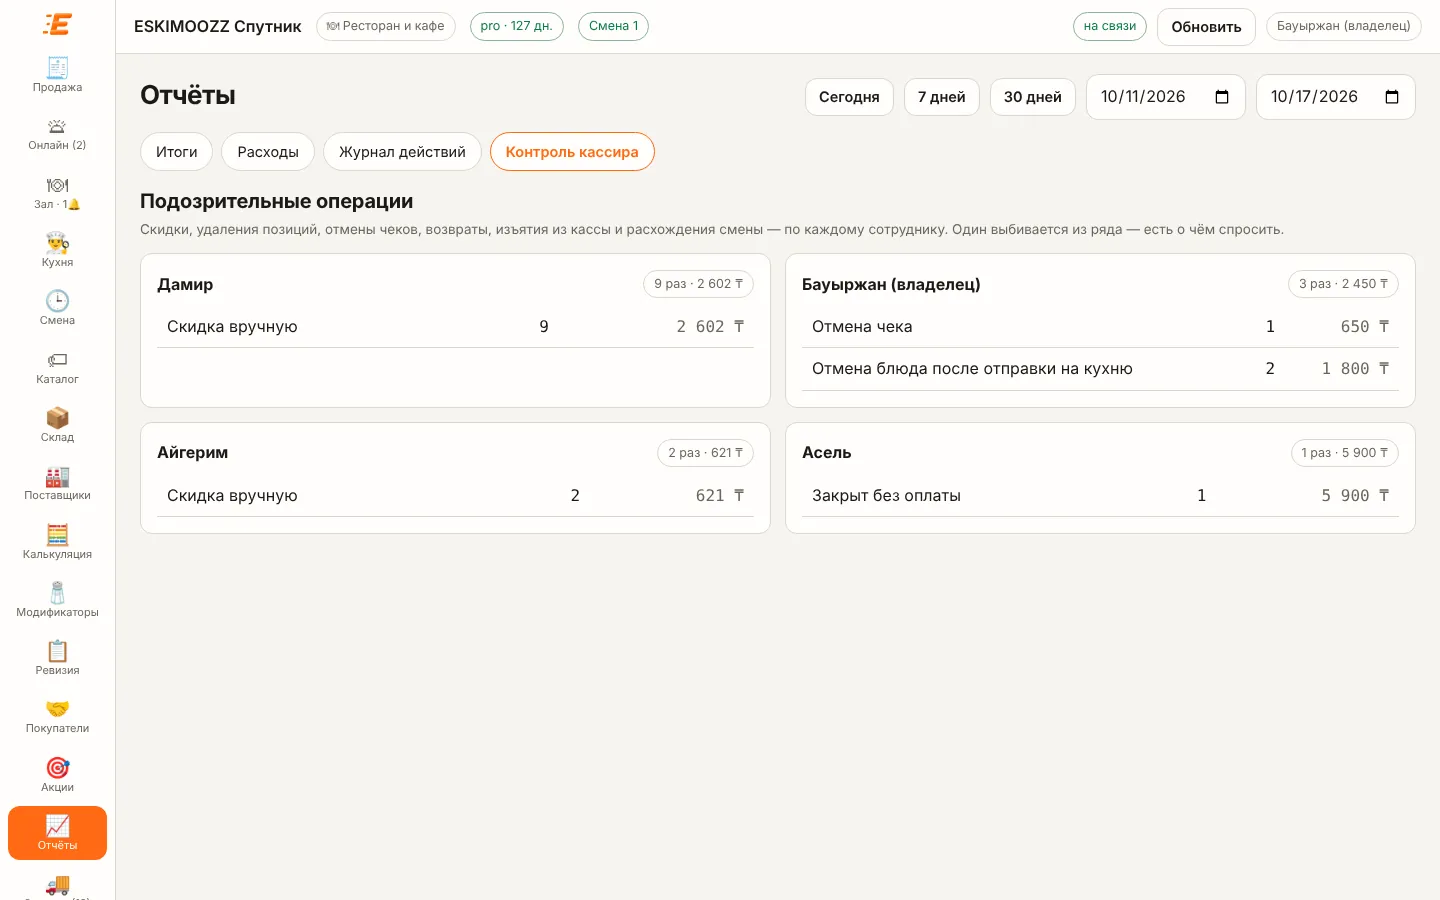Open Поставщики factory icon
Image resolution: width=1440 pixels, height=900 pixels.
click(57, 476)
